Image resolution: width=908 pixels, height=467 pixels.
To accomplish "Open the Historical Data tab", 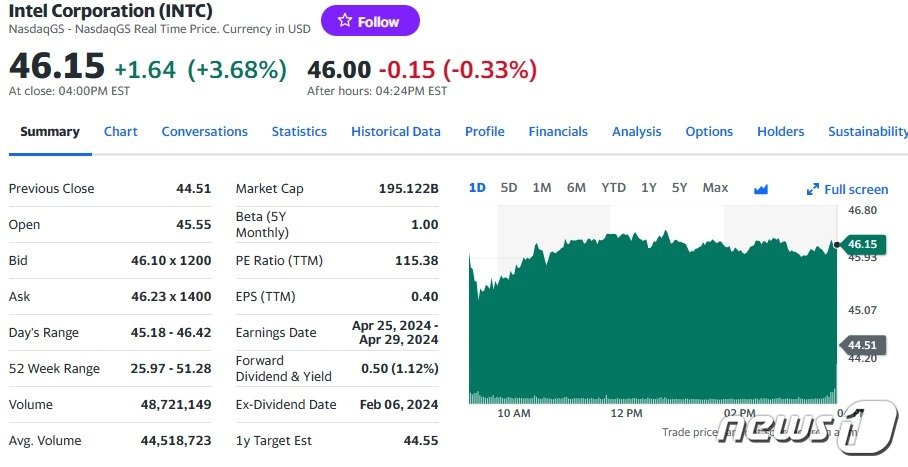I will [395, 131].
